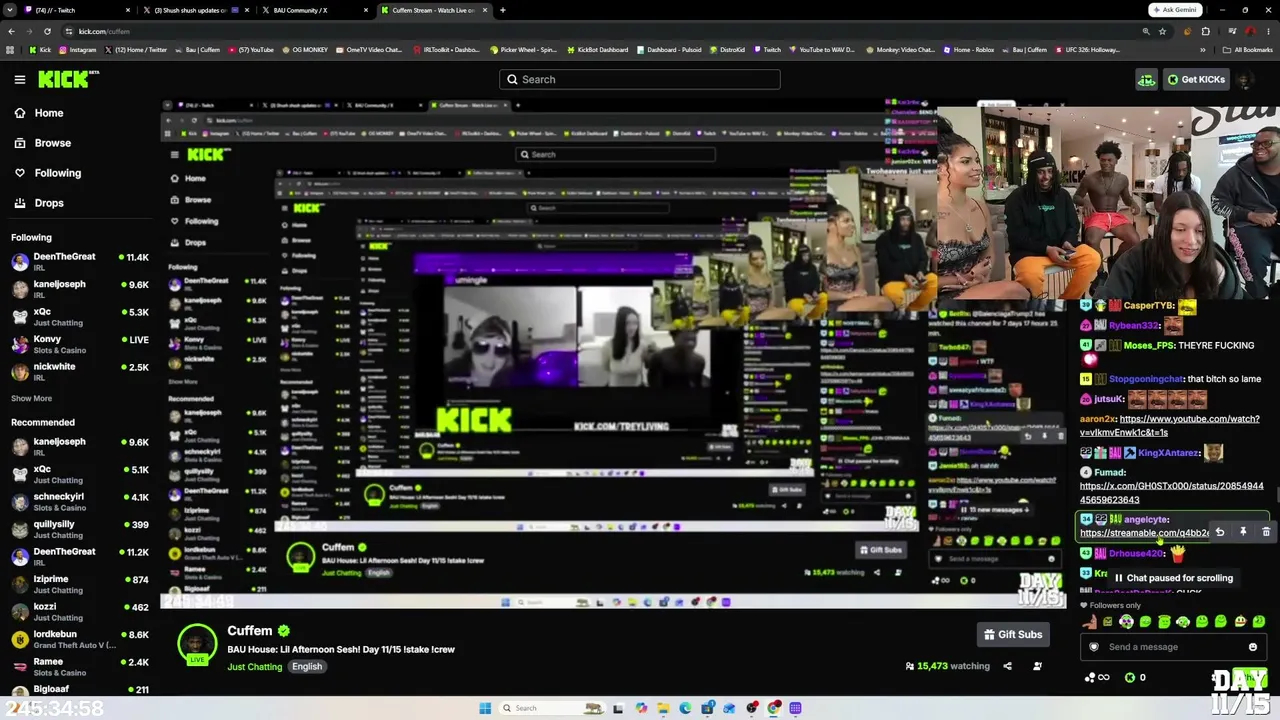Open a new browser tab
The height and width of the screenshot is (720, 1280).
click(502, 10)
